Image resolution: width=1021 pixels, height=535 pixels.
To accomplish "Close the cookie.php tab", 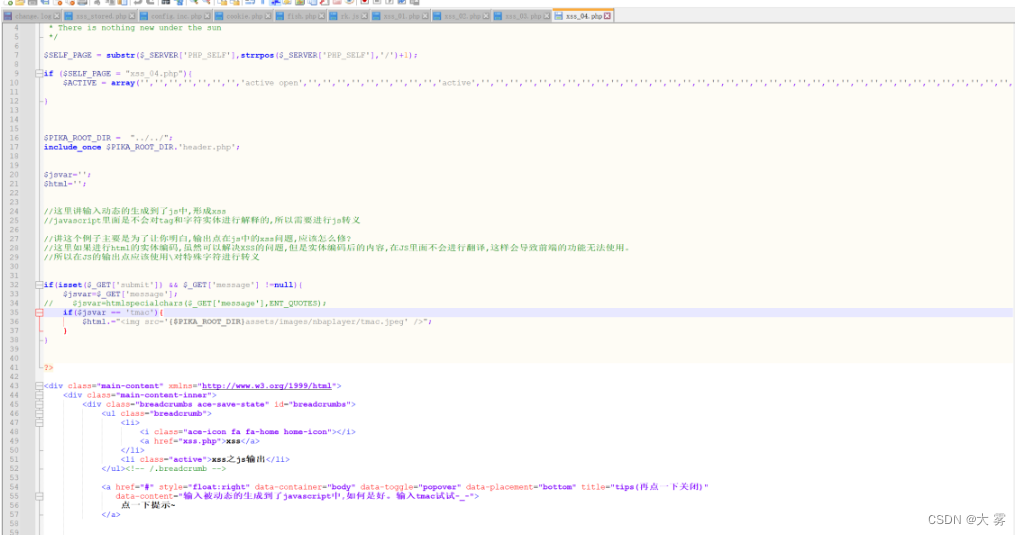I will coord(268,16).
